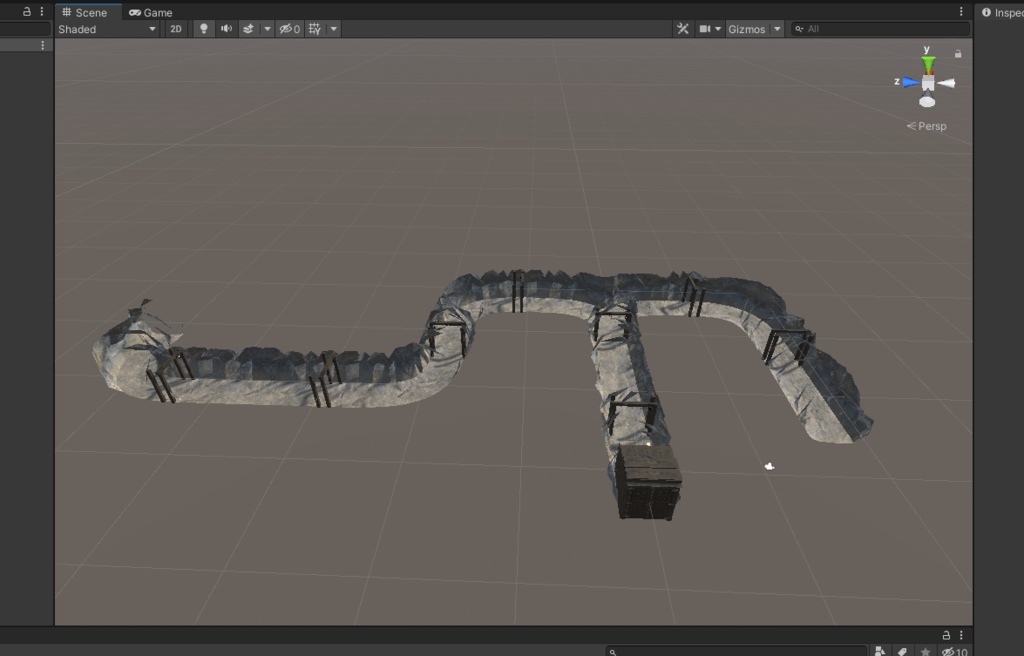The height and width of the screenshot is (656, 1024).
Task: Toggle the Persp perspective view
Action: (929, 126)
